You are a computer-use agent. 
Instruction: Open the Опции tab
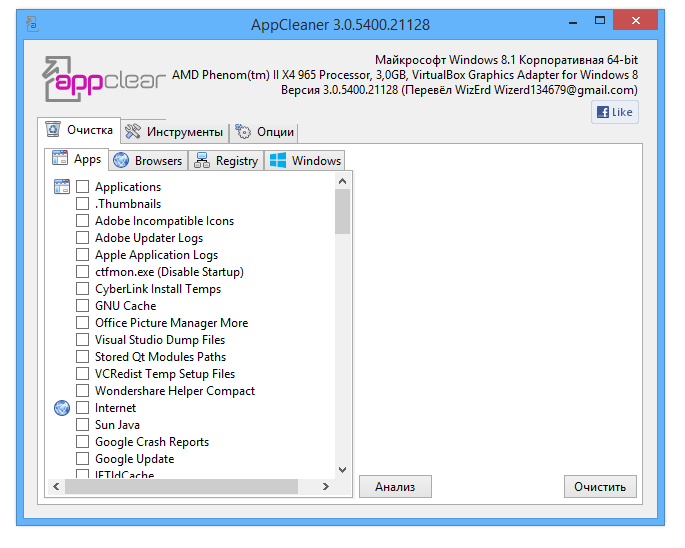[x=264, y=132]
